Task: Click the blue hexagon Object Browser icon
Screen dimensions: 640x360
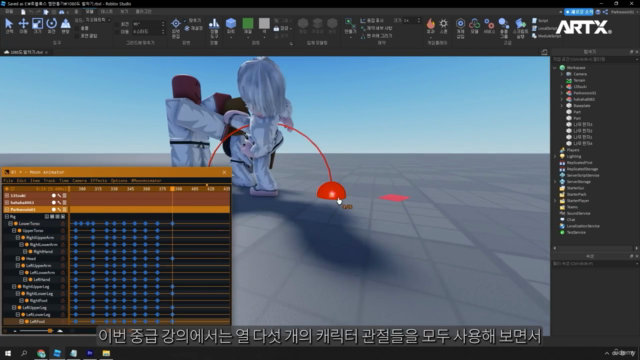Action: point(460,24)
